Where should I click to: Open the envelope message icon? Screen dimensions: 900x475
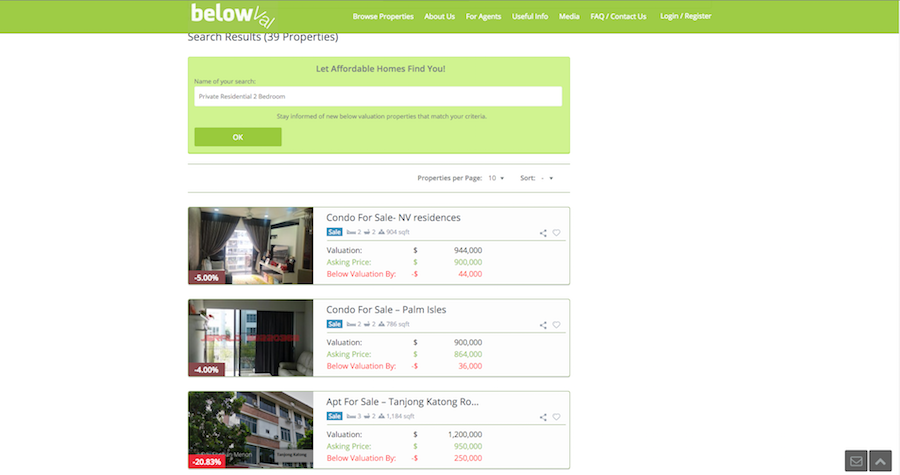tap(856, 461)
